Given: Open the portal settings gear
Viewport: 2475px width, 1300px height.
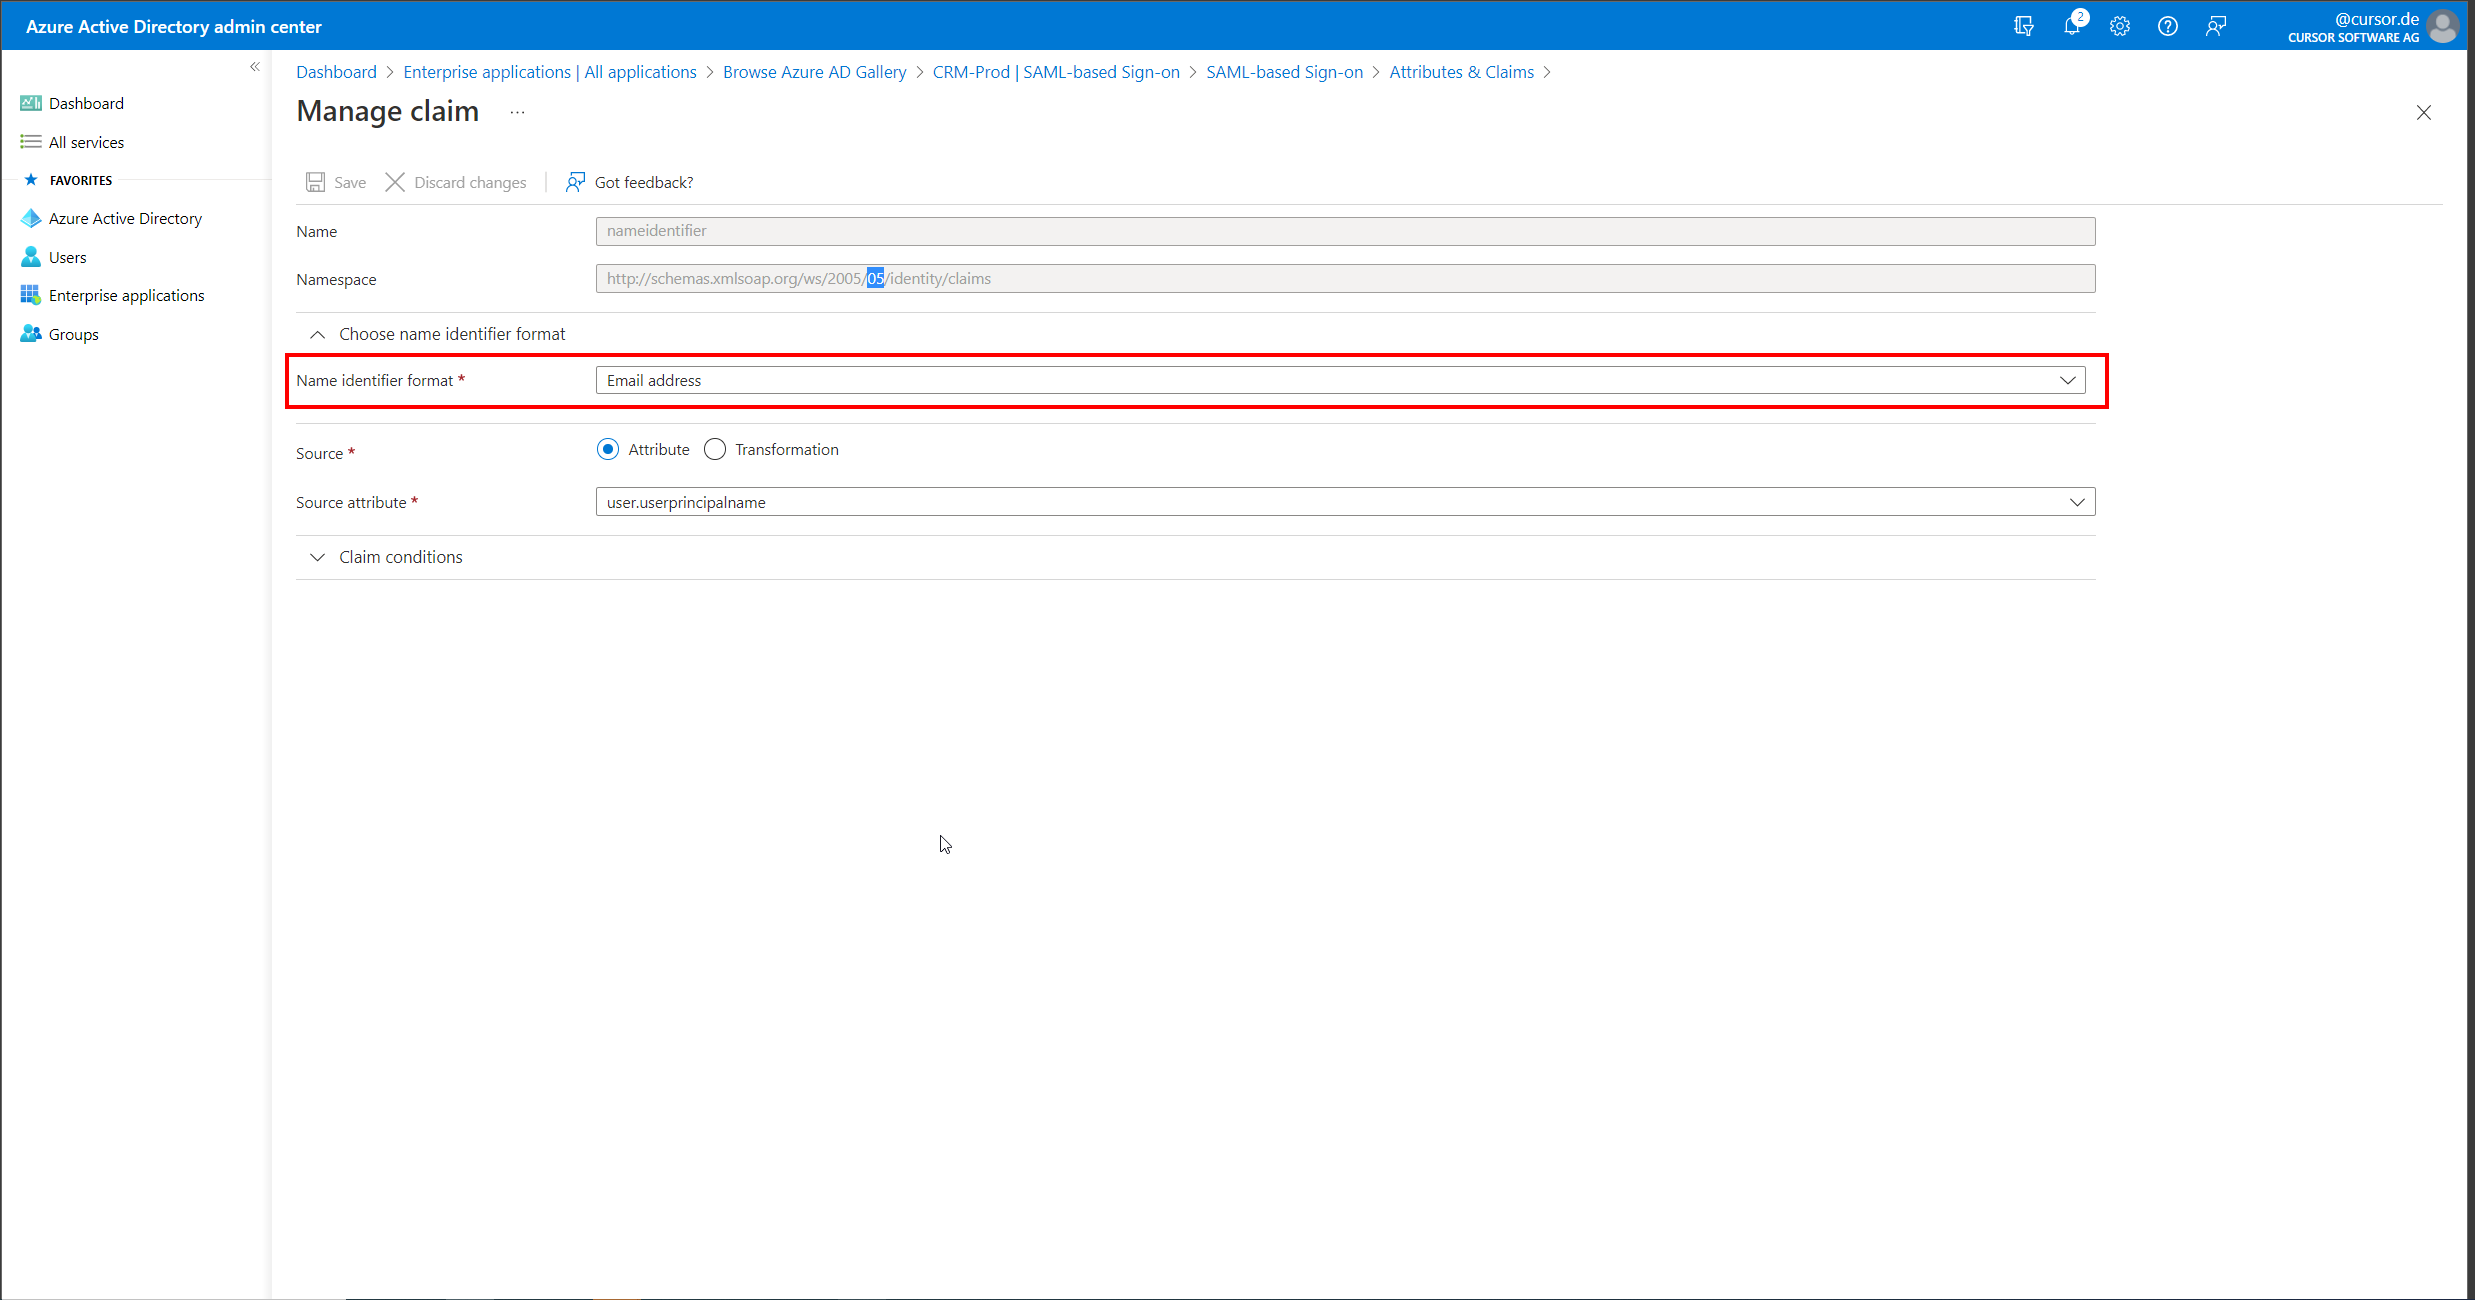Looking at the screenshot, I should (2120, 26).
